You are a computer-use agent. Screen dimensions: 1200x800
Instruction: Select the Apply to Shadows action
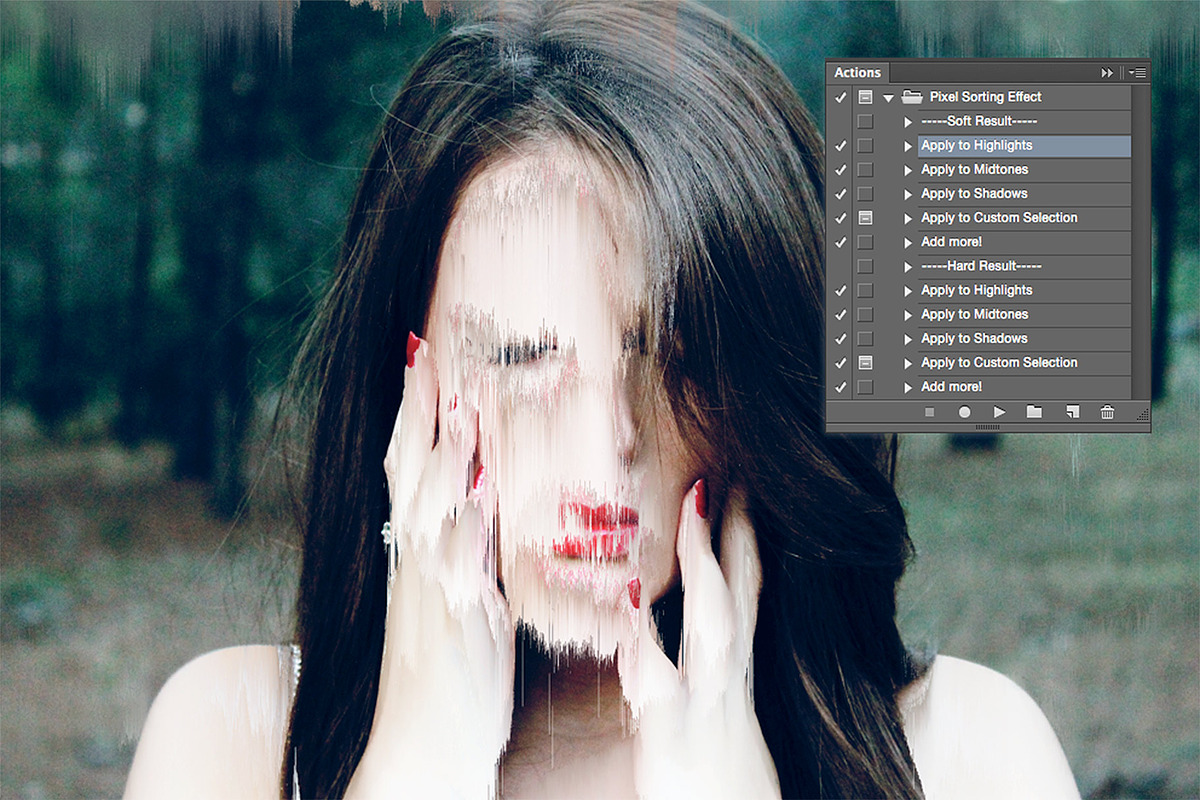click(x=975, y=193)
